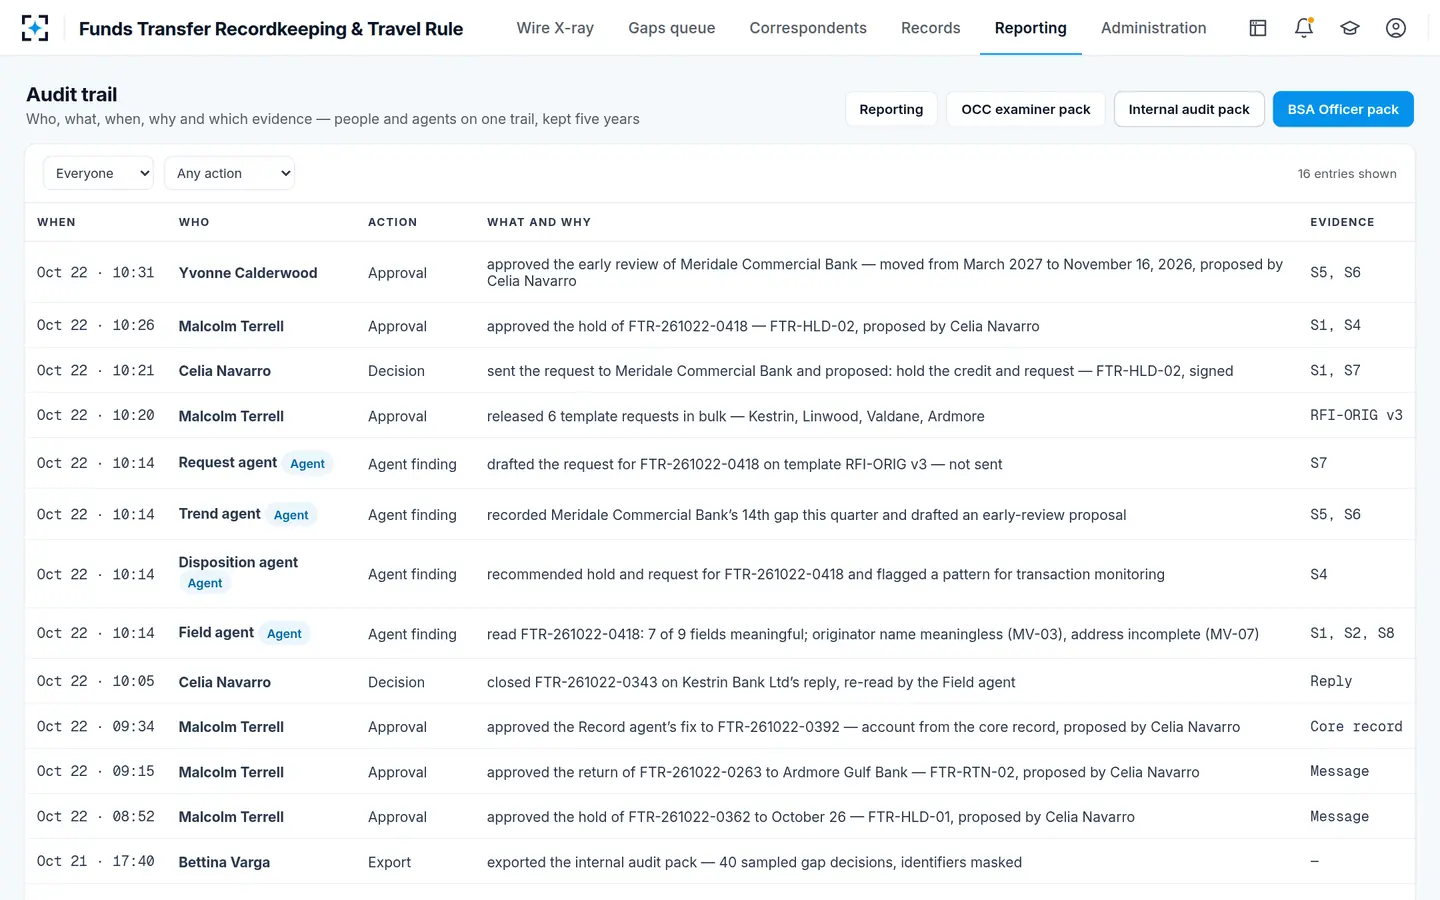Select the Oct 22 · 10:31 timestamp
This screenshot has height=900, width=1440.
pyautogui.click(x=96, y=272)
